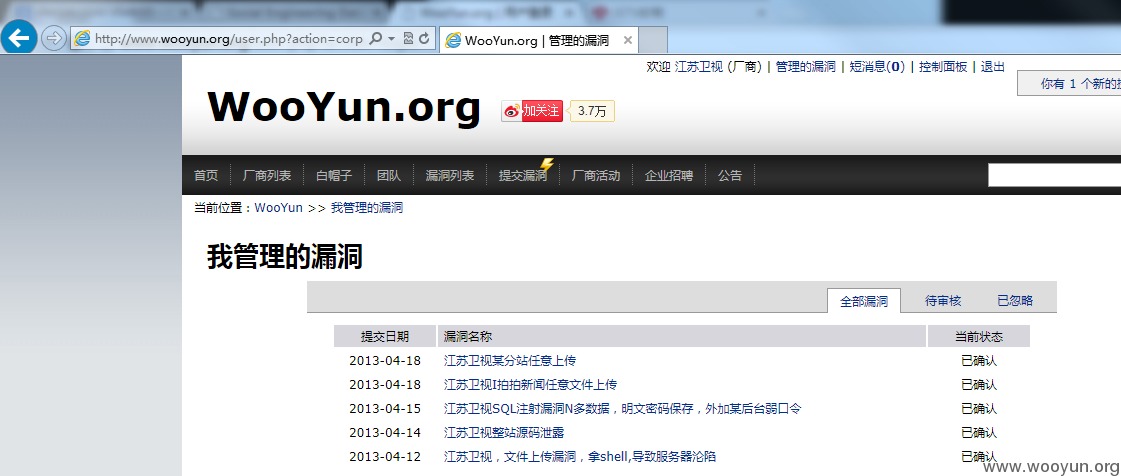Open 江苏卫视SQL注射漏洞N多数据 vulnerability link
Viewport: 1121px width, 476px height.
click(x=622, y=409)
